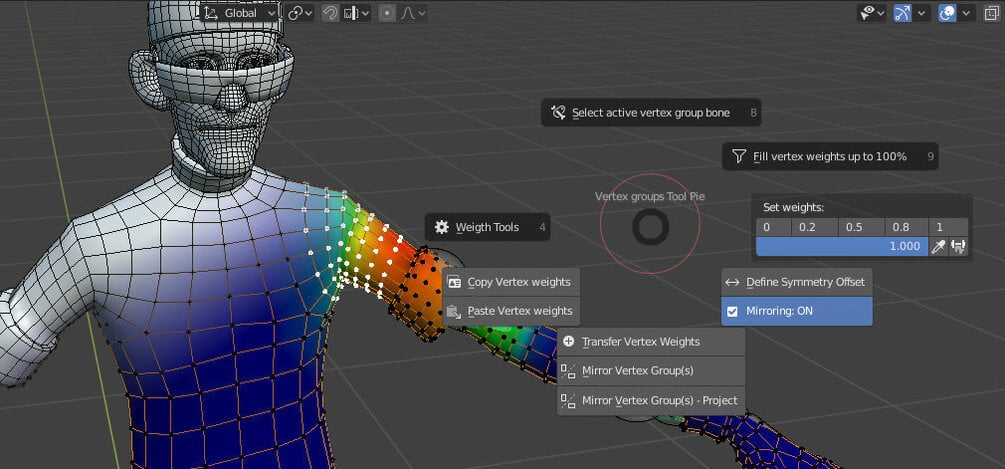
Task: Click the copy icon beside Copy Vertex weights
Action: 454,282
